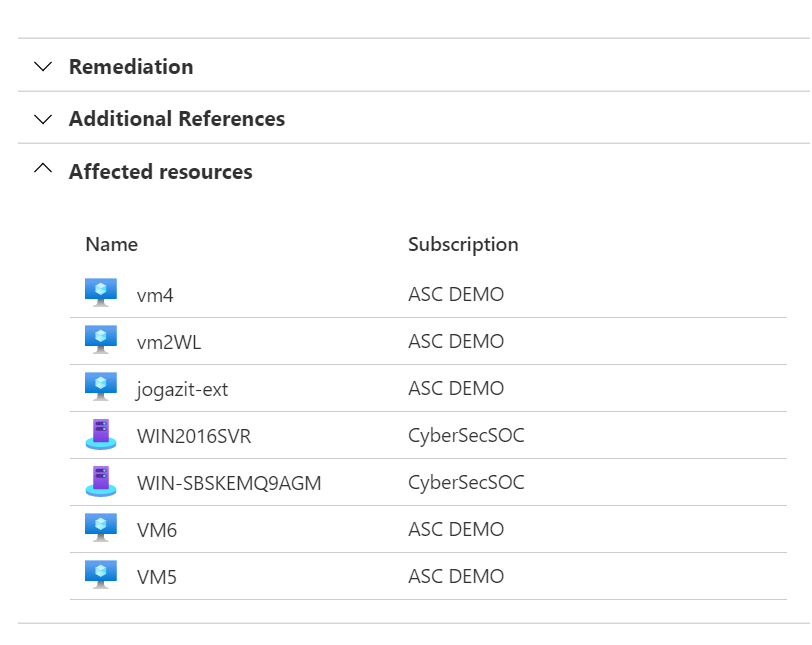Open the jogazit-ext resource name

pyautogui.click(x=182, y=390)
